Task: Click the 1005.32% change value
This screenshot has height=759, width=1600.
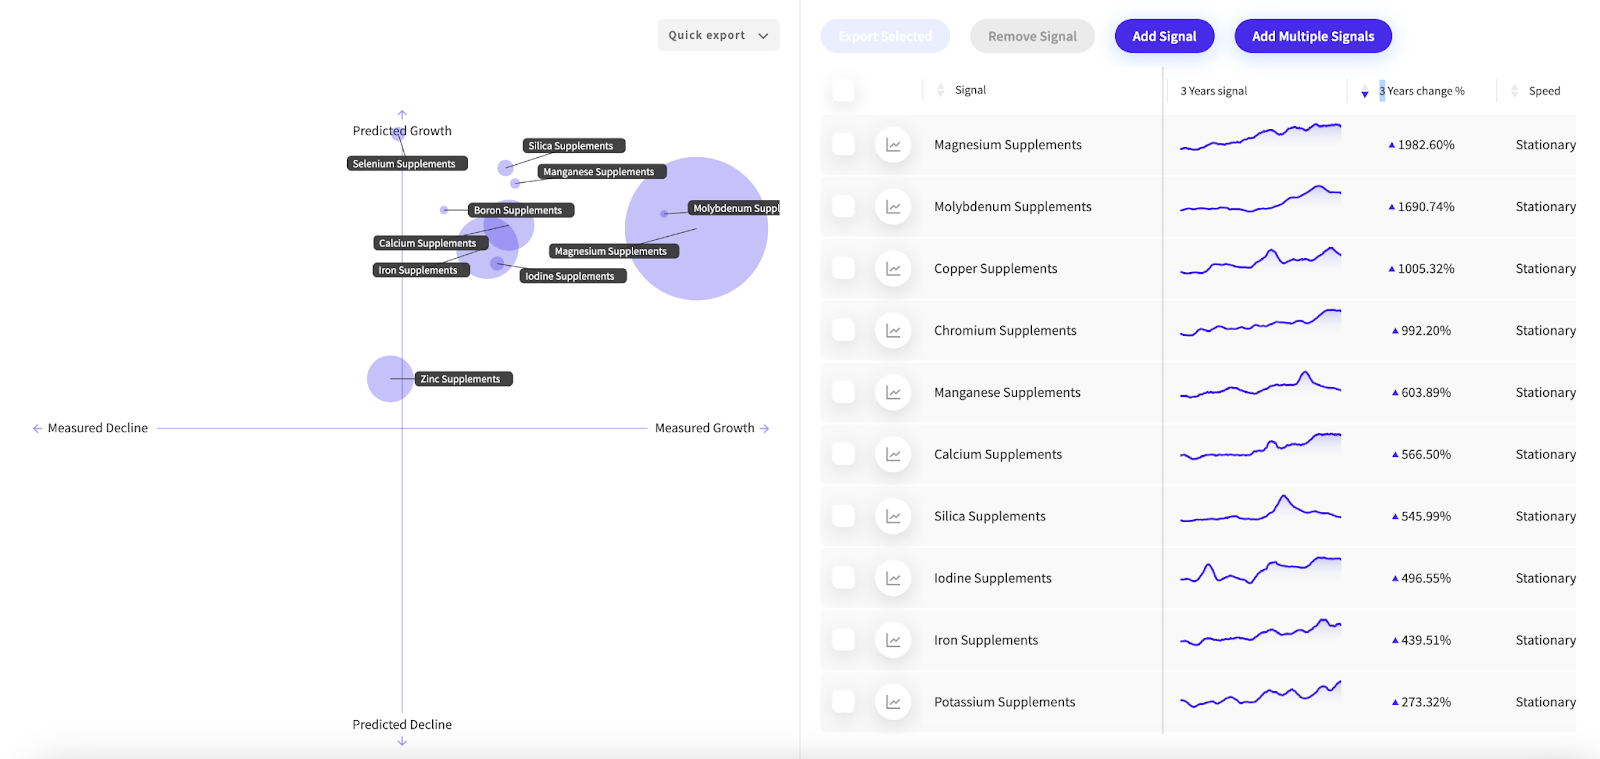Action: point(1426,269)
